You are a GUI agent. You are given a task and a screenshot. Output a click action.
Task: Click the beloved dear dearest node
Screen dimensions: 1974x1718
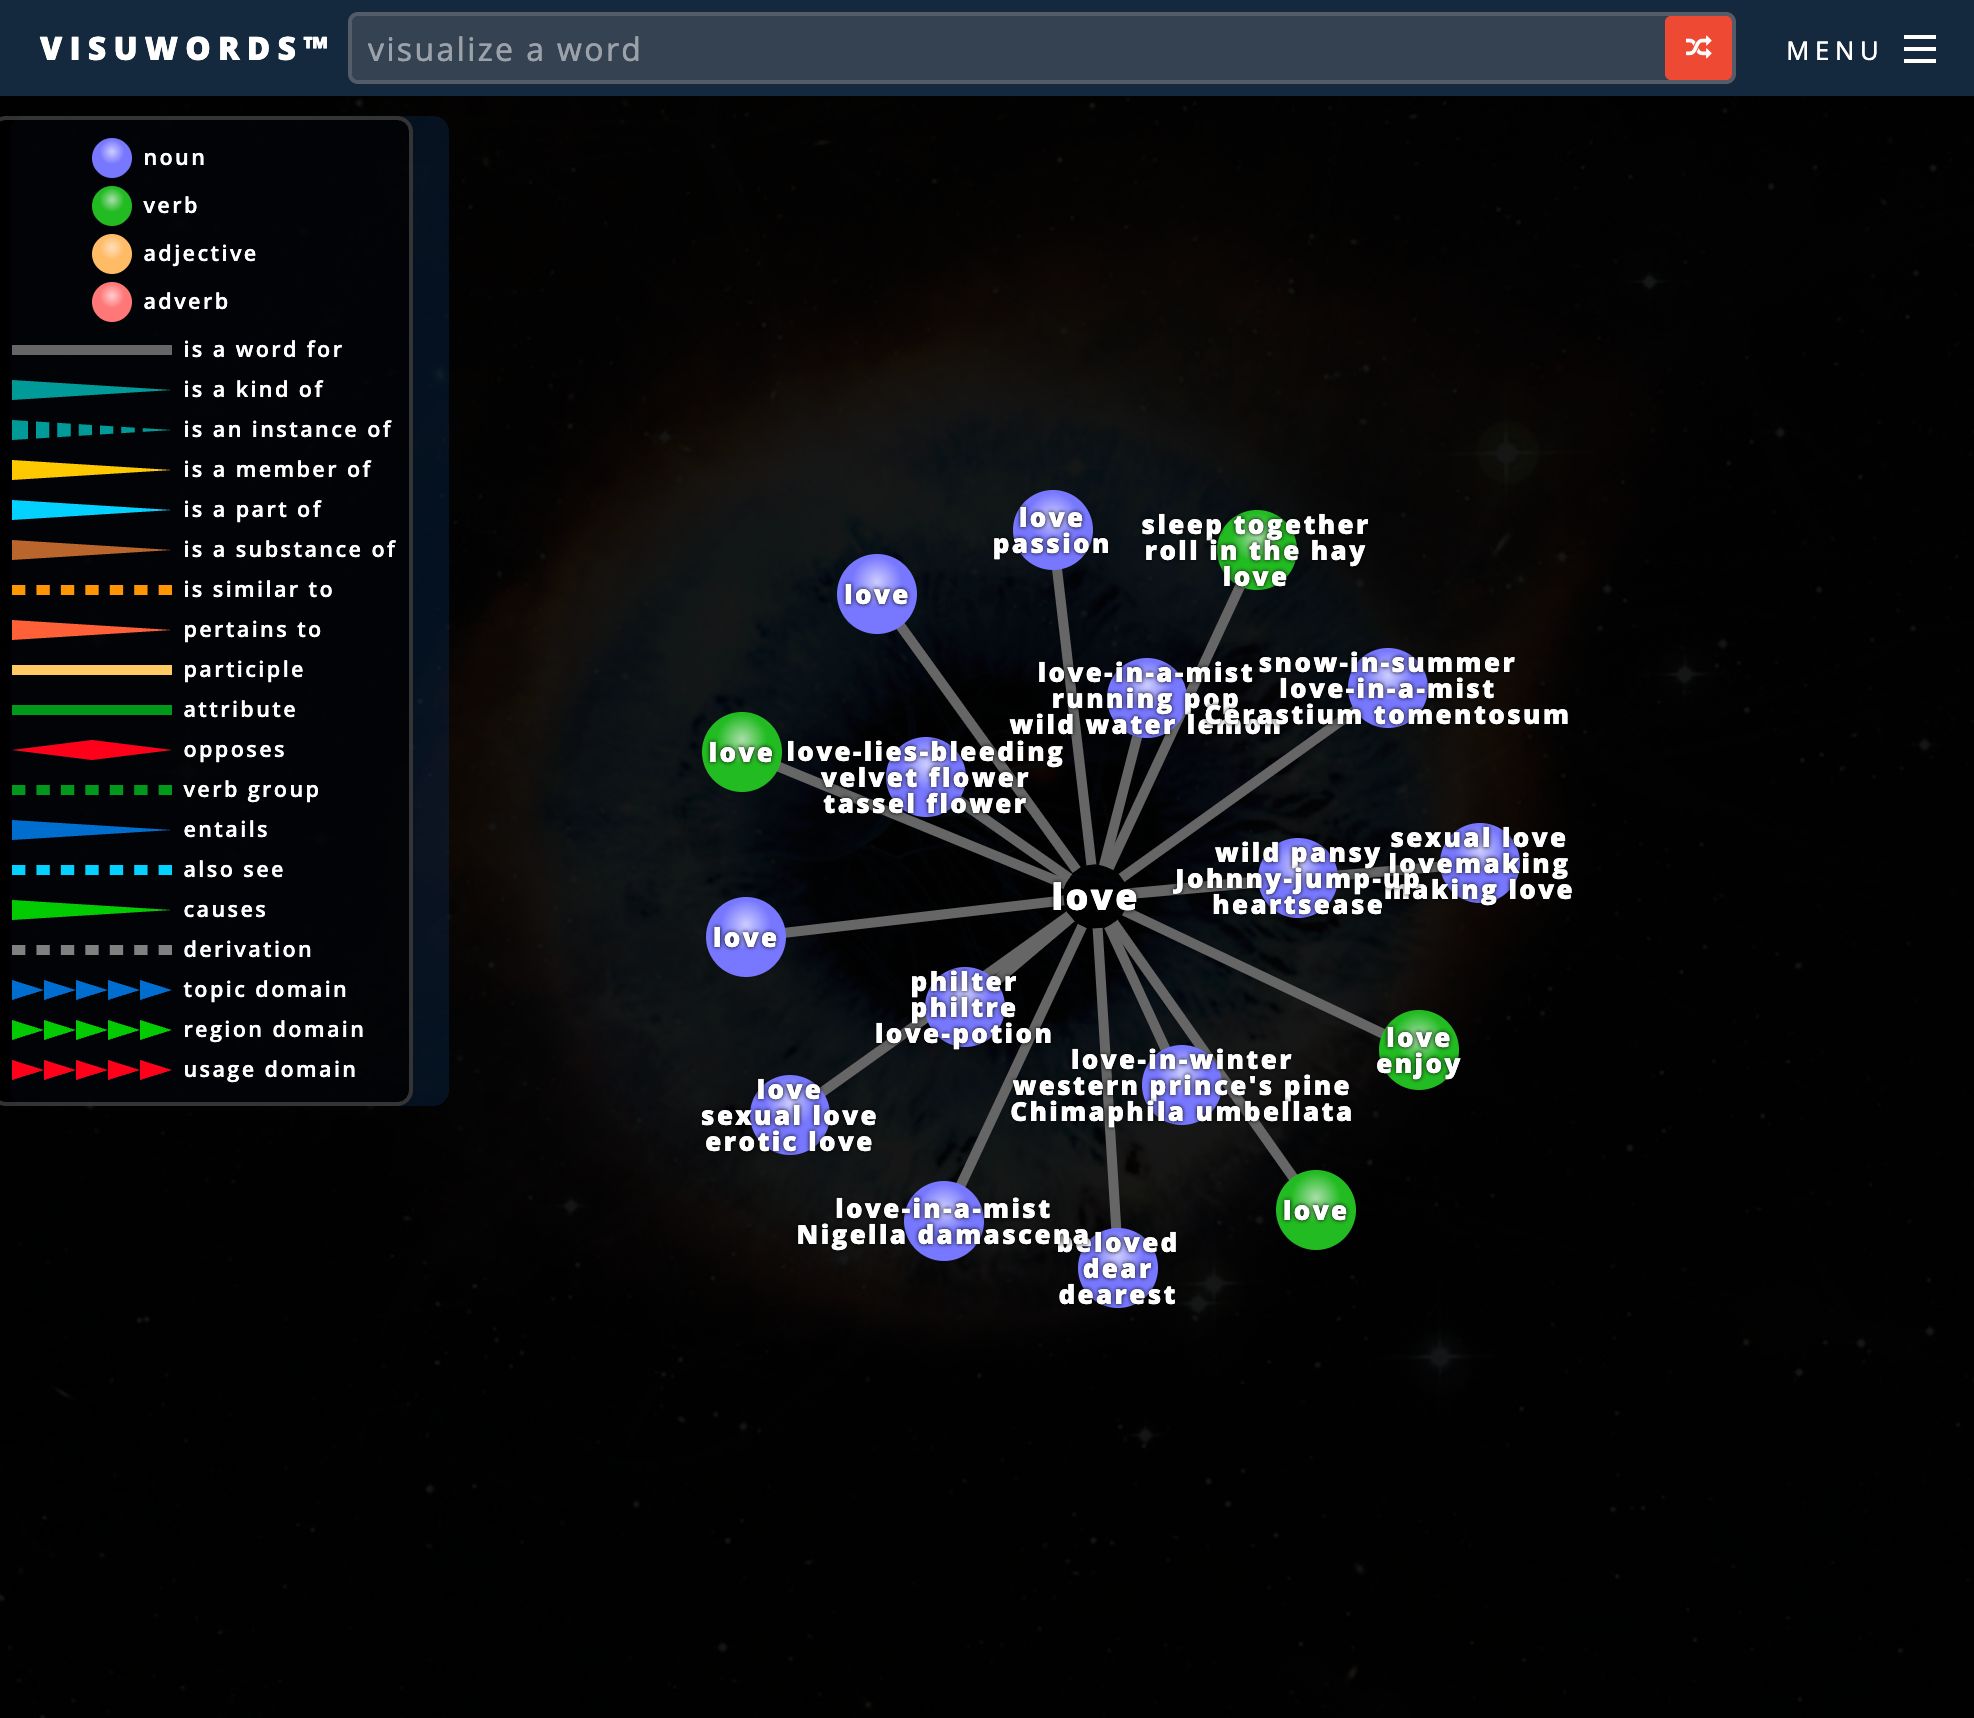pyautogui.click(x=1117, y=1268)
